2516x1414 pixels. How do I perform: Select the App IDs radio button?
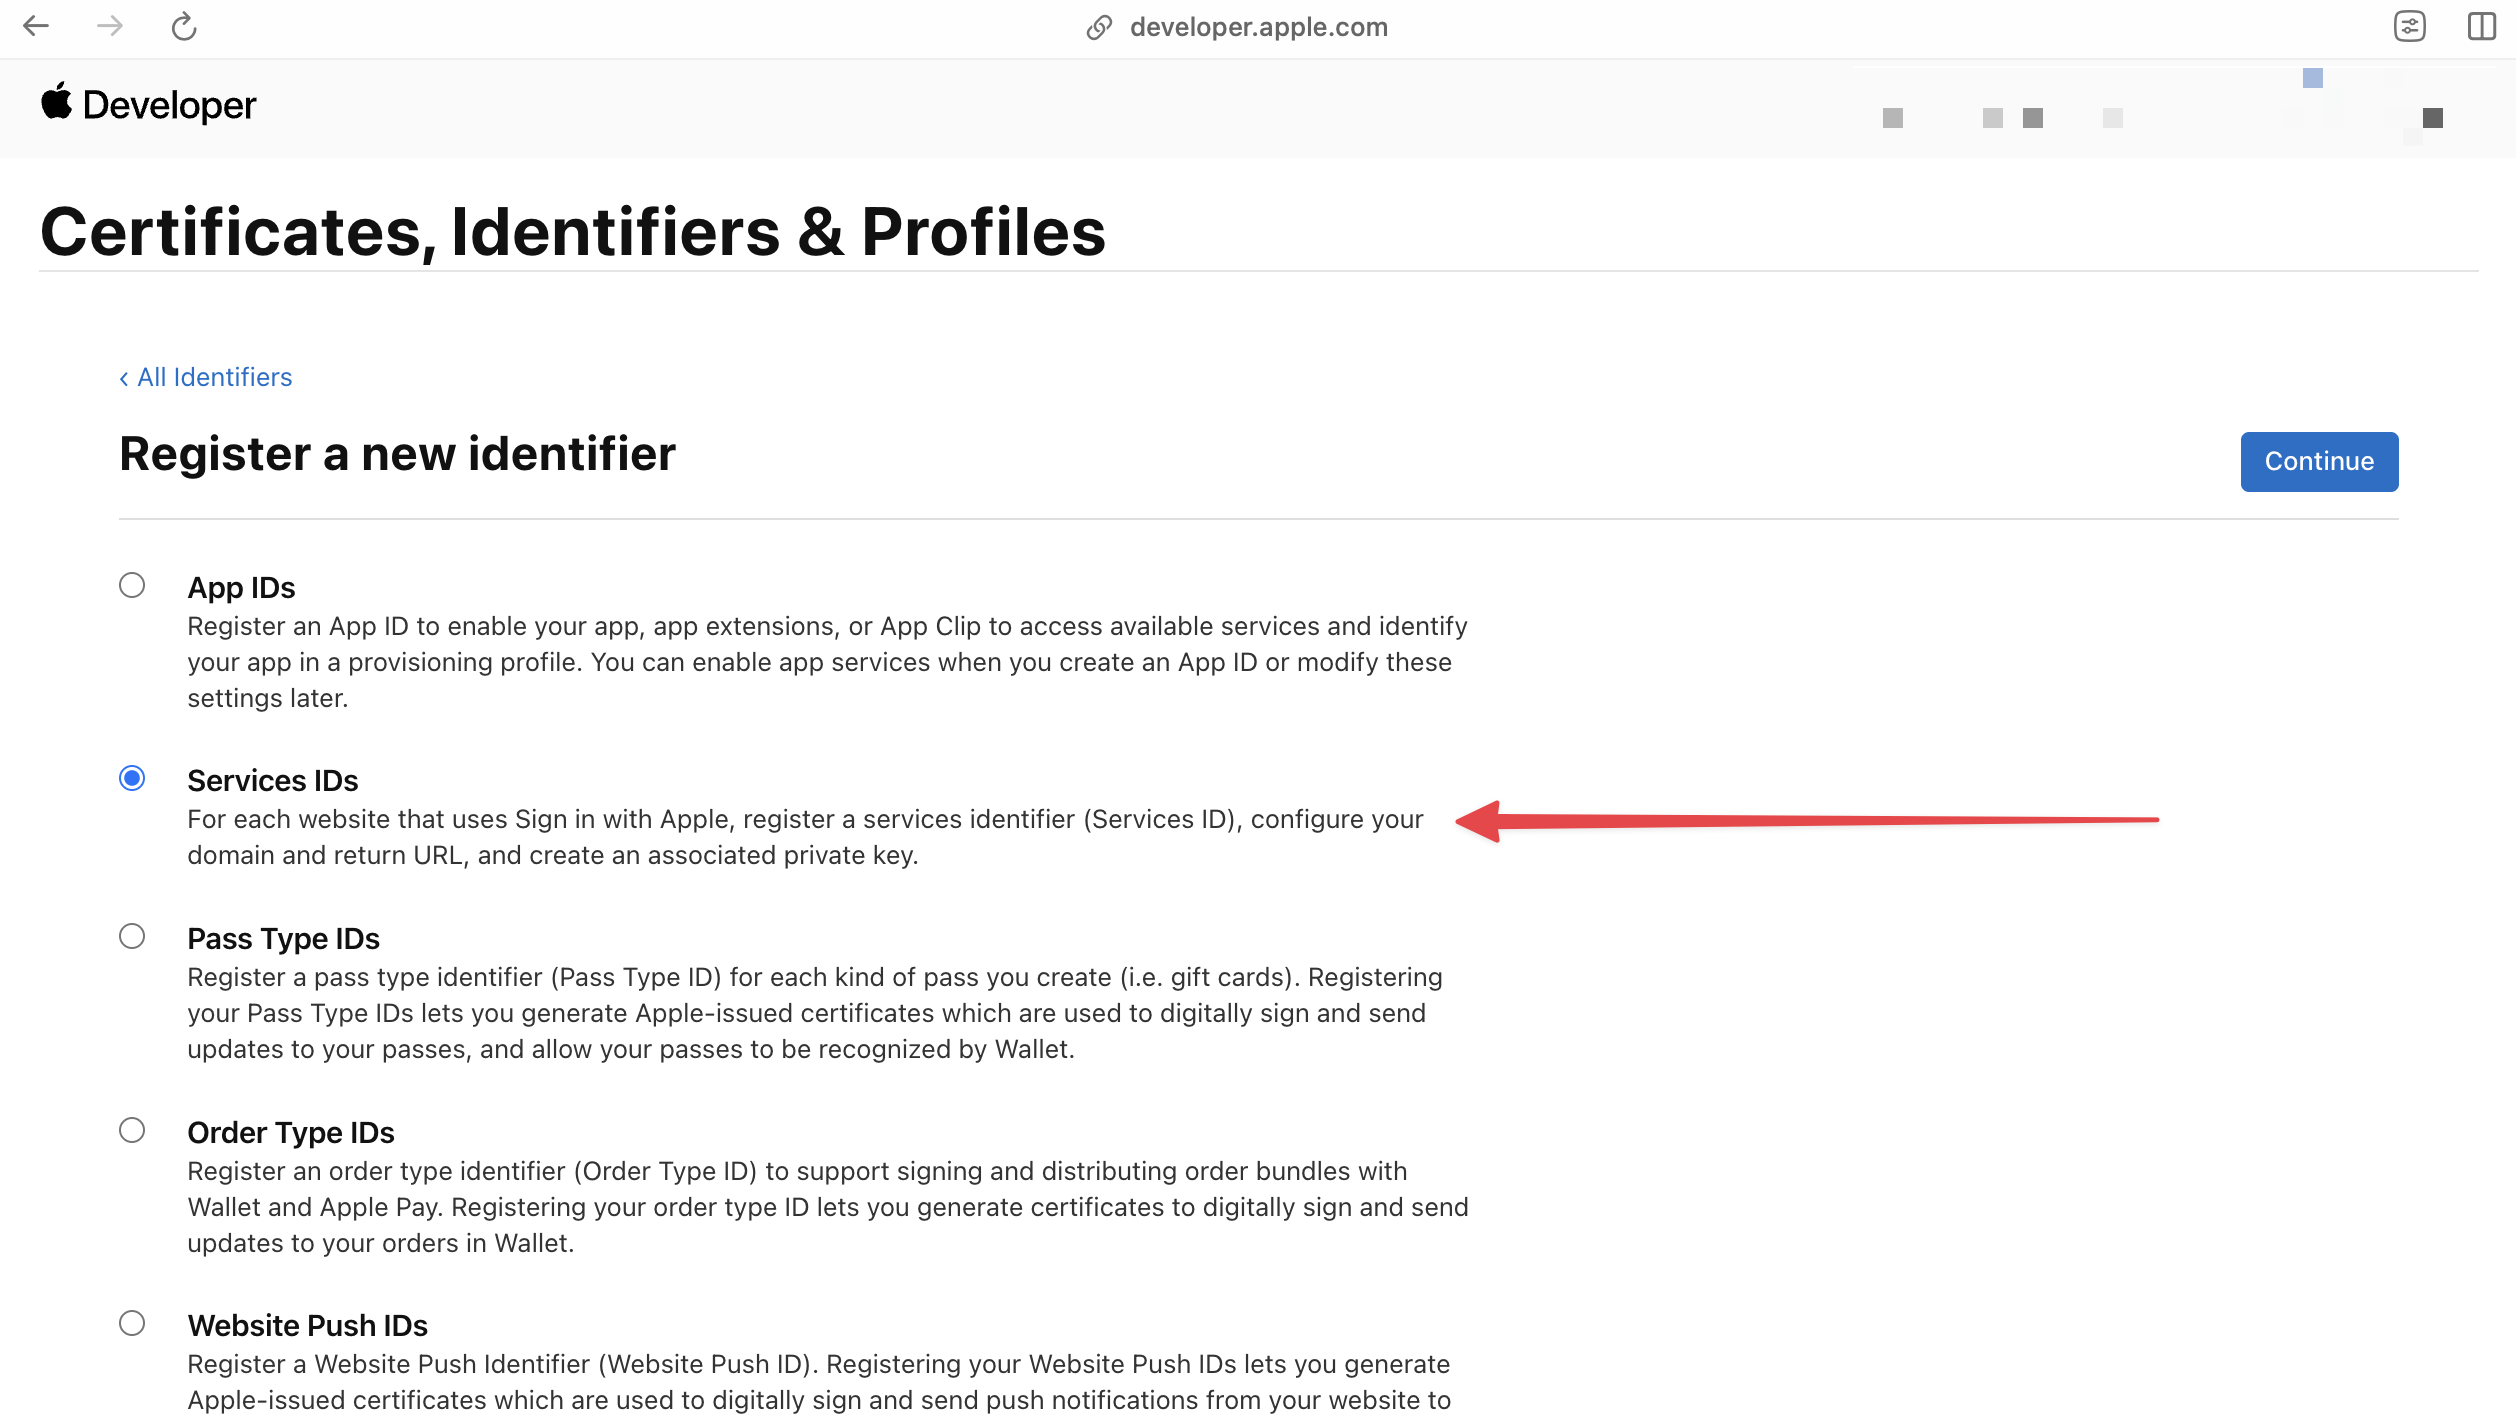coord(131,584)
